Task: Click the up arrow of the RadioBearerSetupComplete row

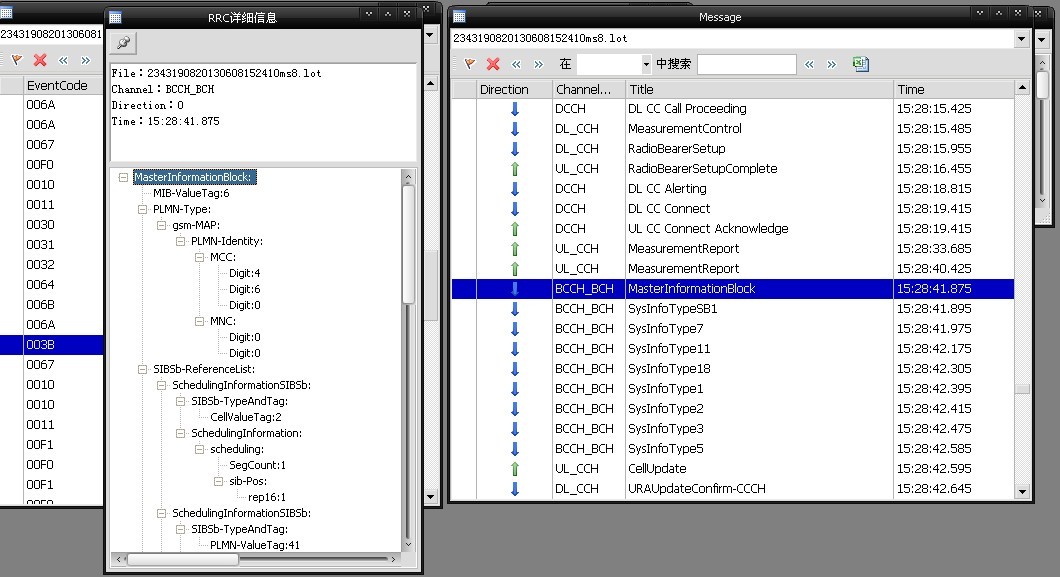Action: [514, 169]
